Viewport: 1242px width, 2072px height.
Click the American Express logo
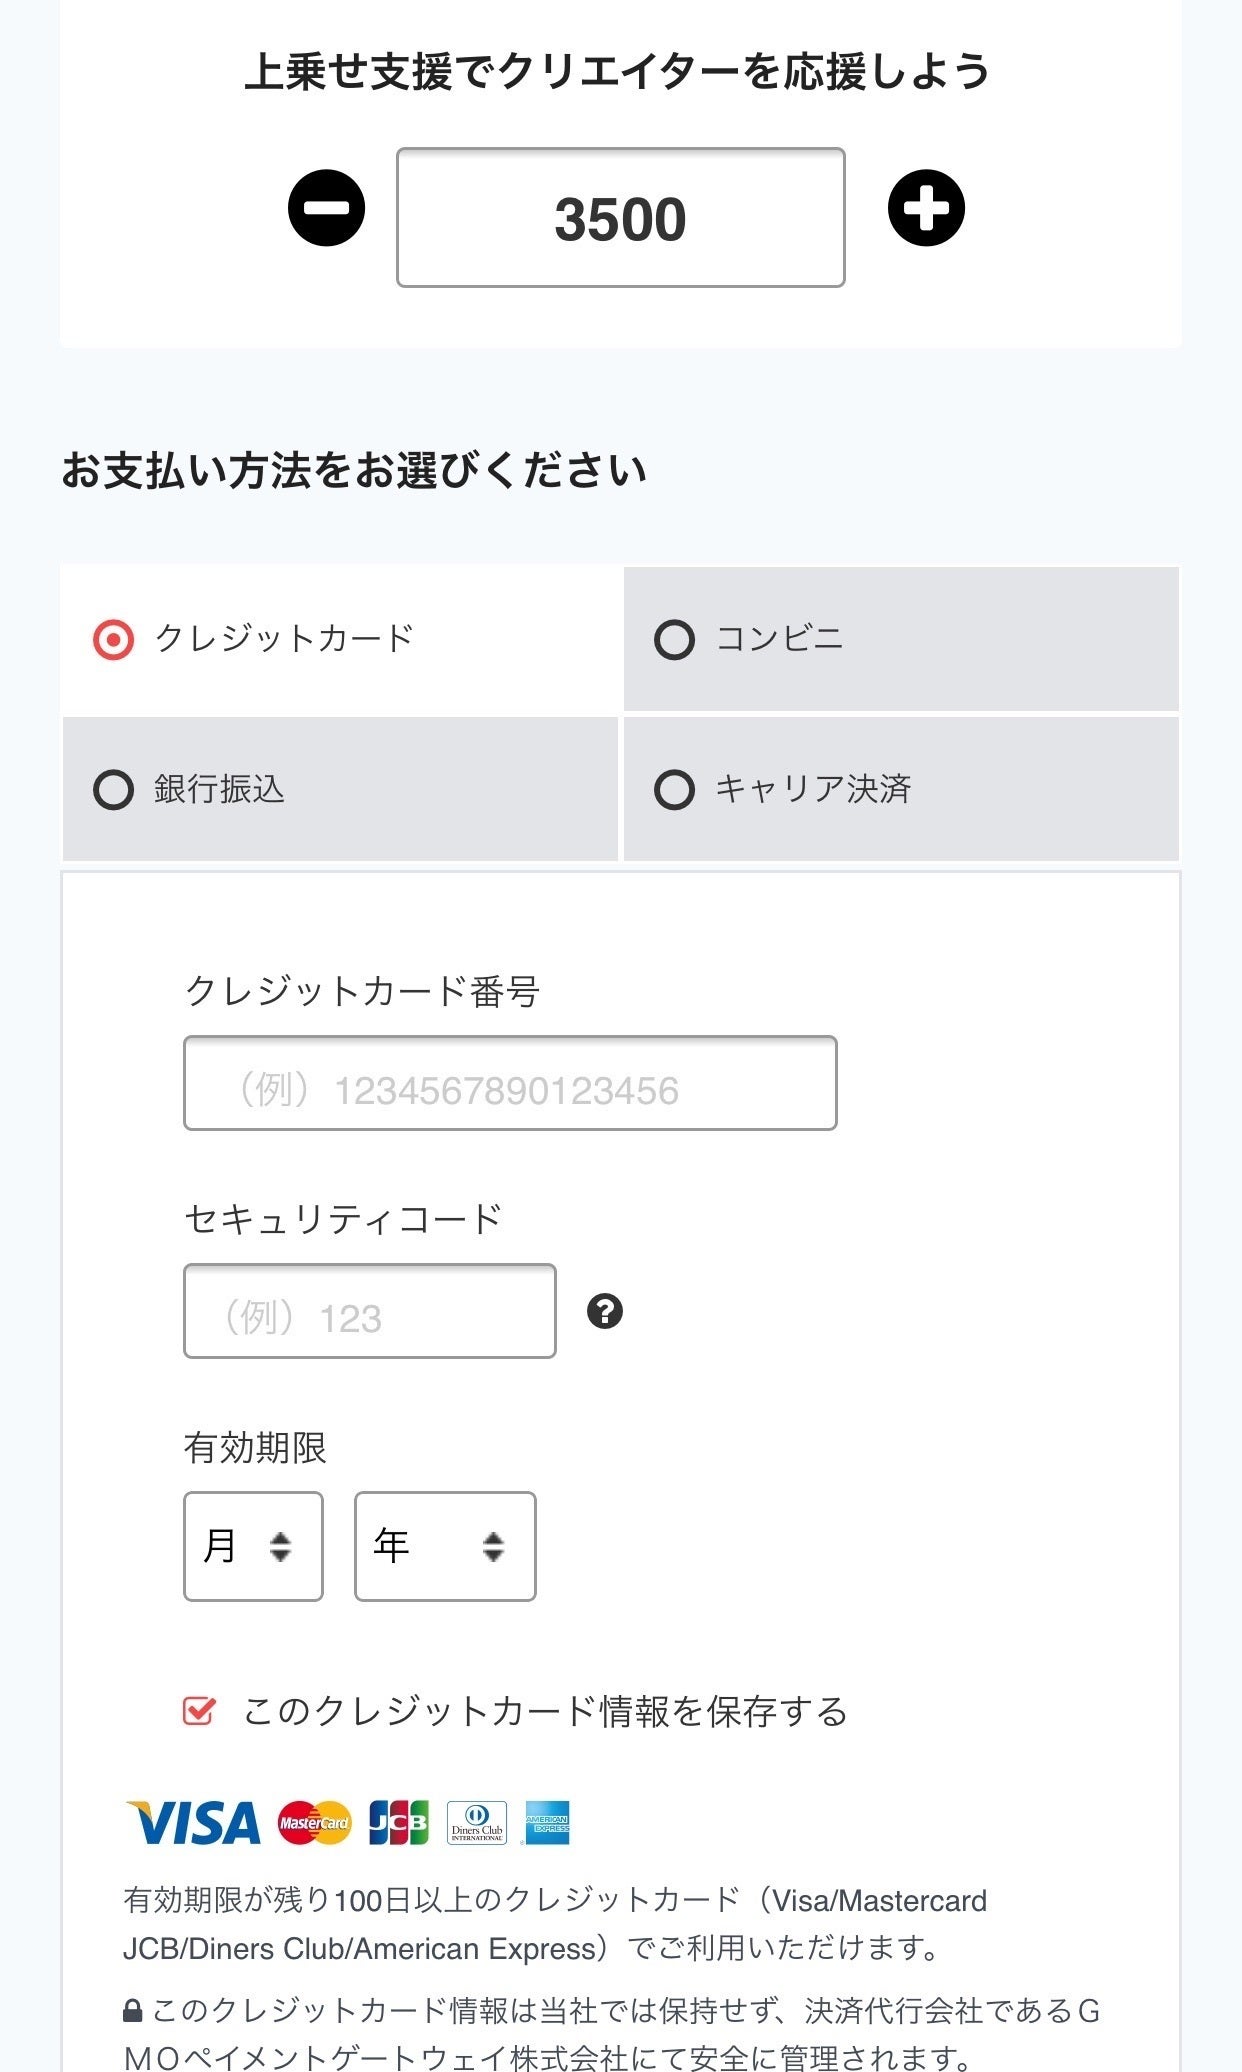click(x=547, y=1823)
